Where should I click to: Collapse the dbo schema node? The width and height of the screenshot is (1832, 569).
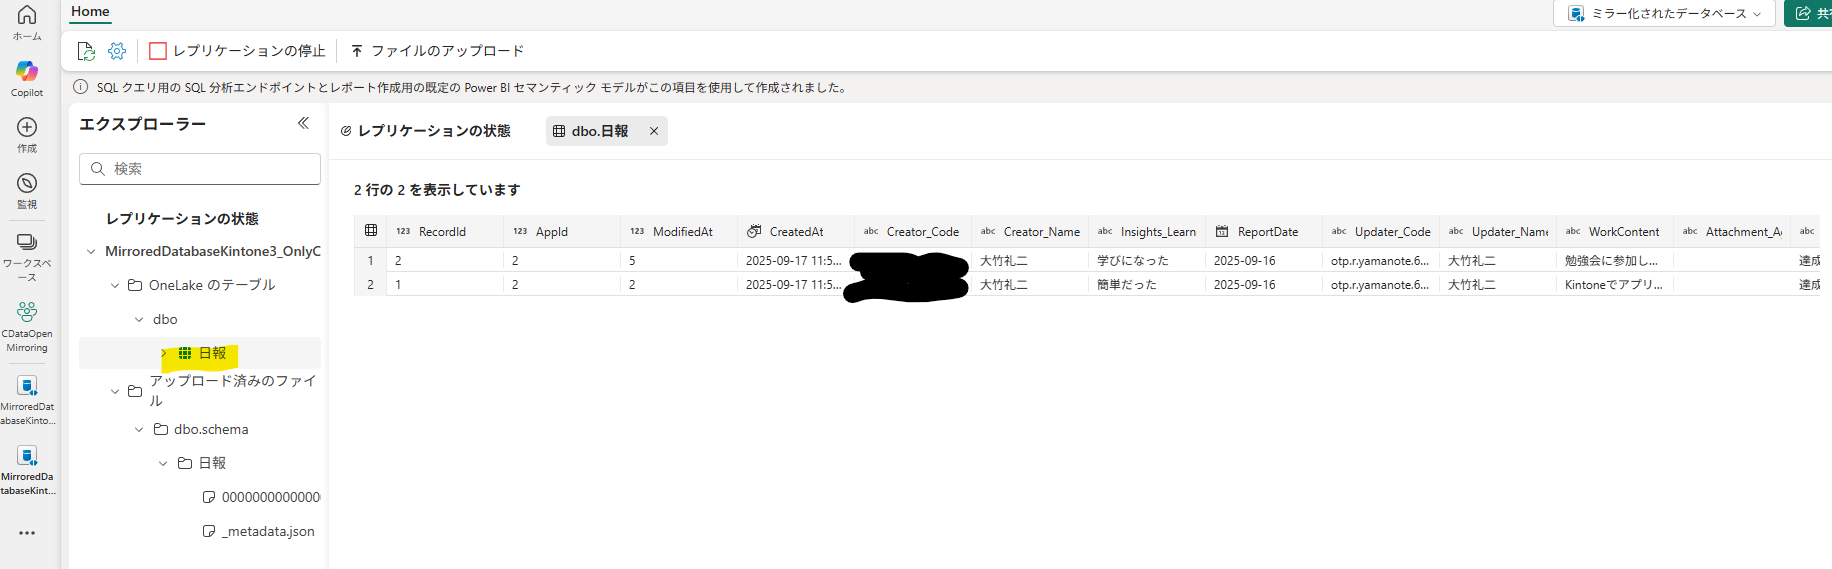pos(139,320)
